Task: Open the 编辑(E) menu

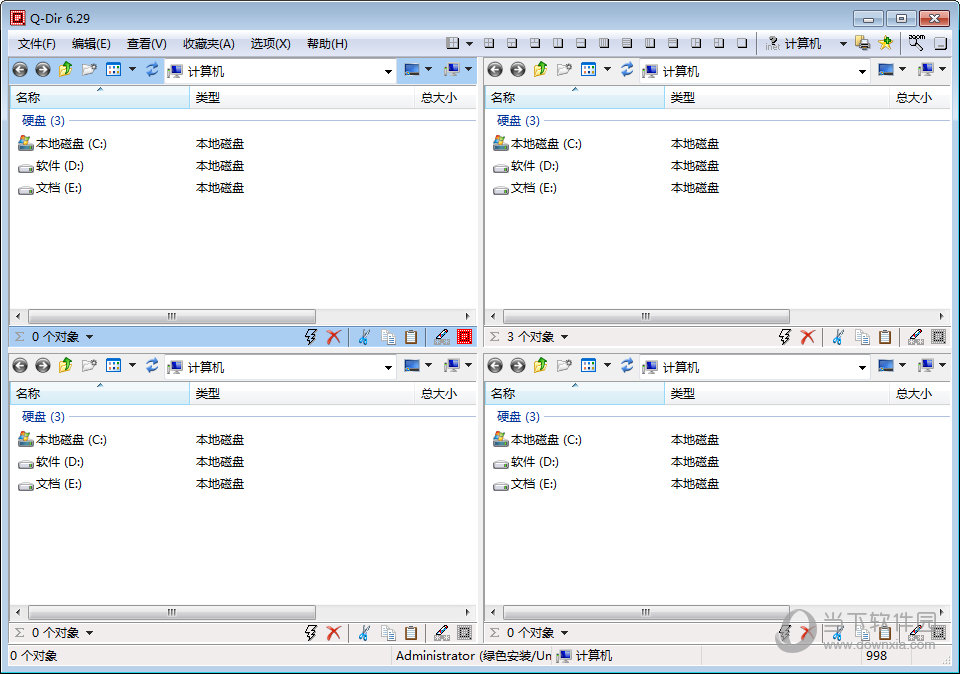Action: tap(91, 43)
